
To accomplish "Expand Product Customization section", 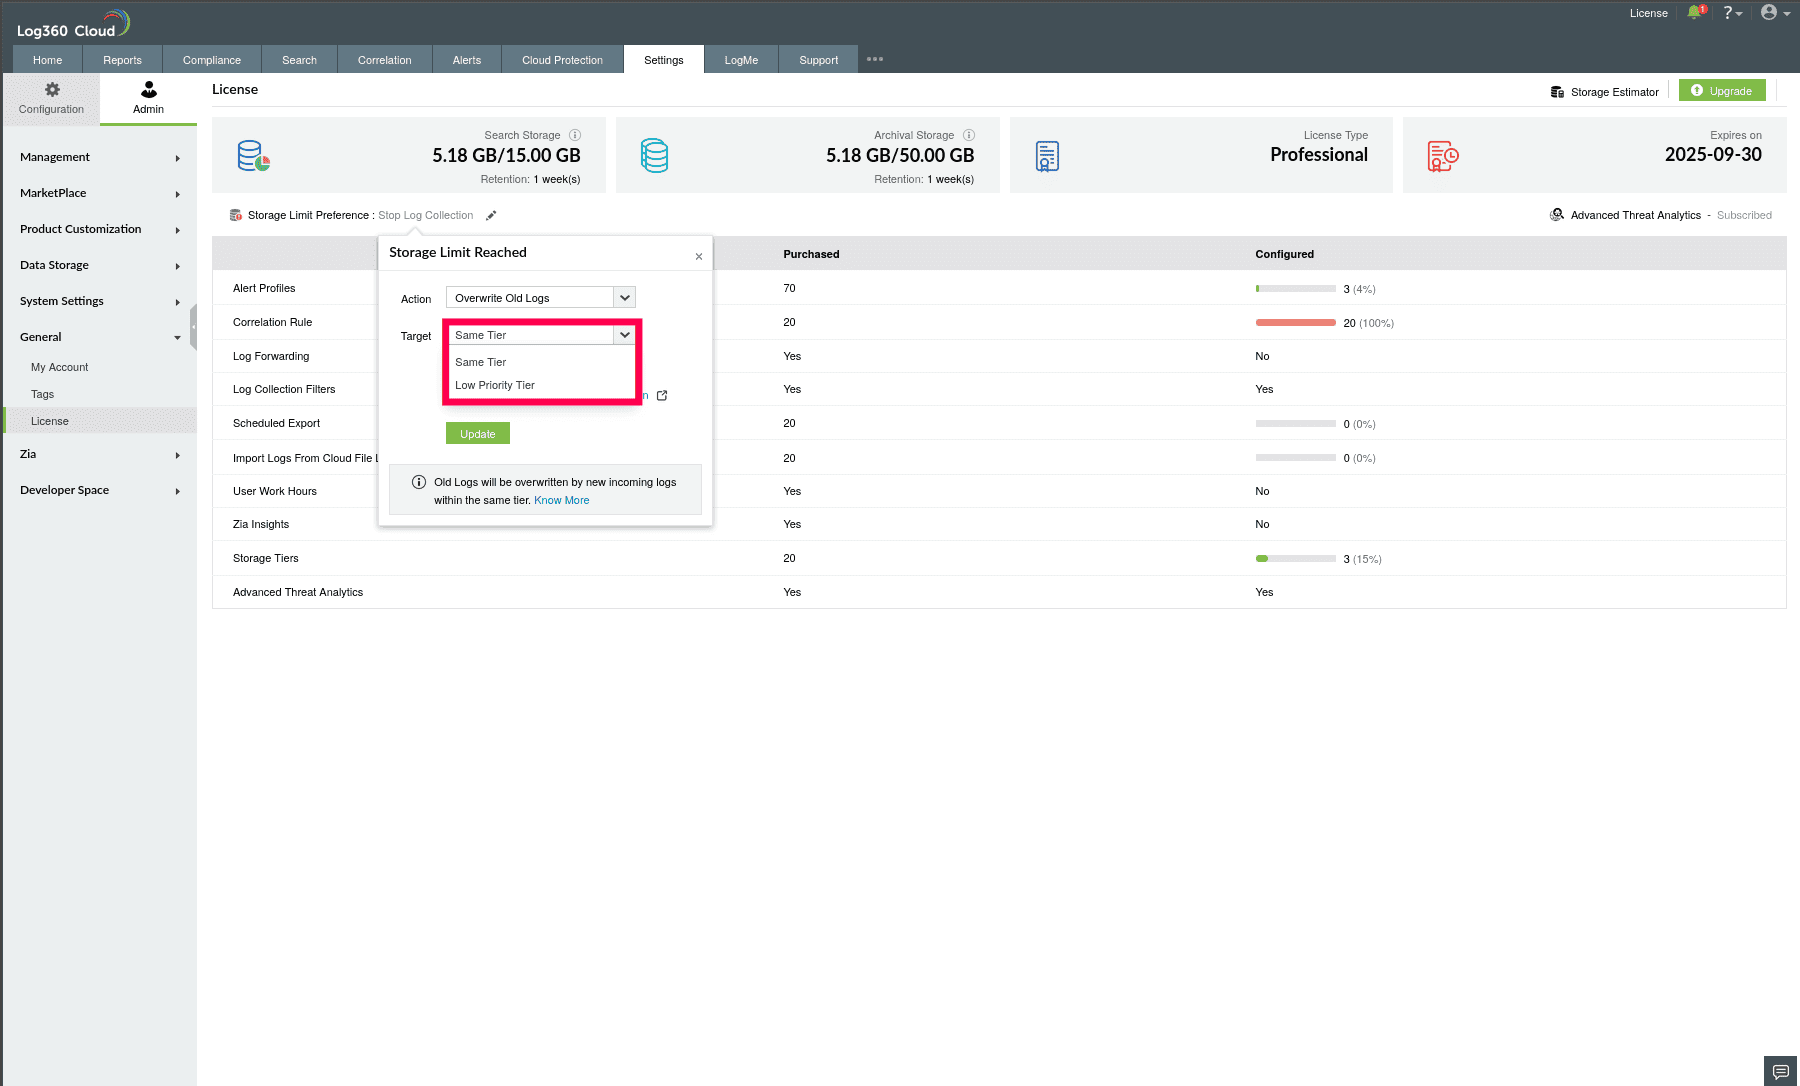I will [x=100, y=229].
